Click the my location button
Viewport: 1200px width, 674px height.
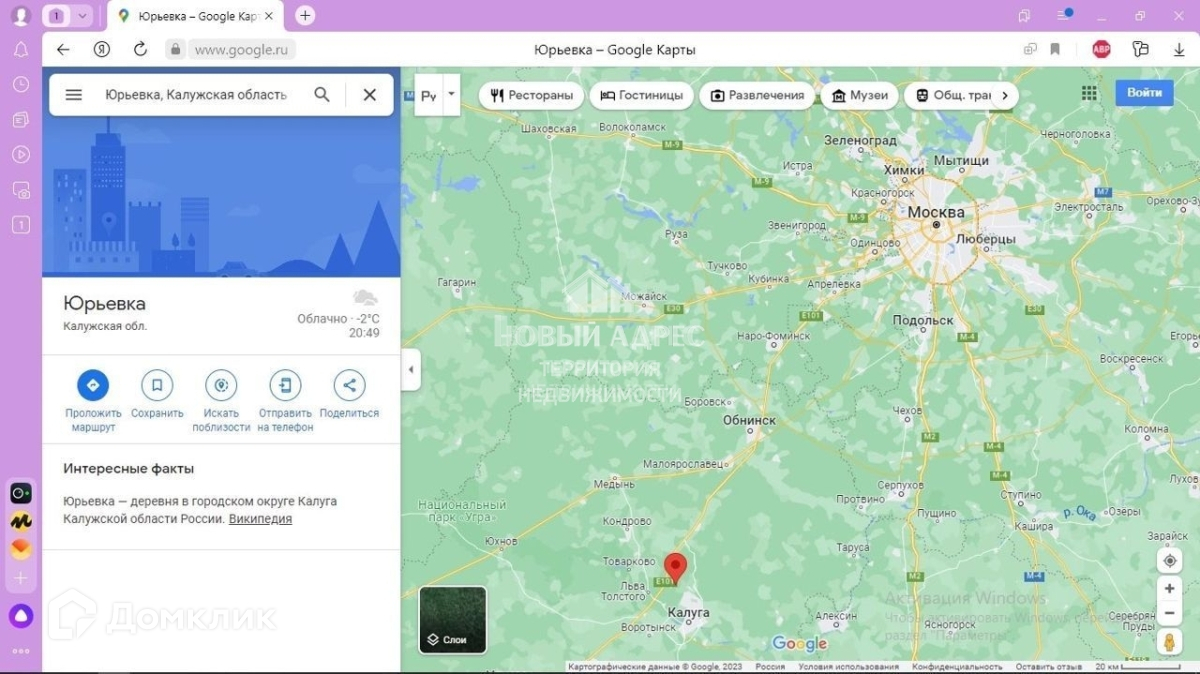(x=1169, y=561)
